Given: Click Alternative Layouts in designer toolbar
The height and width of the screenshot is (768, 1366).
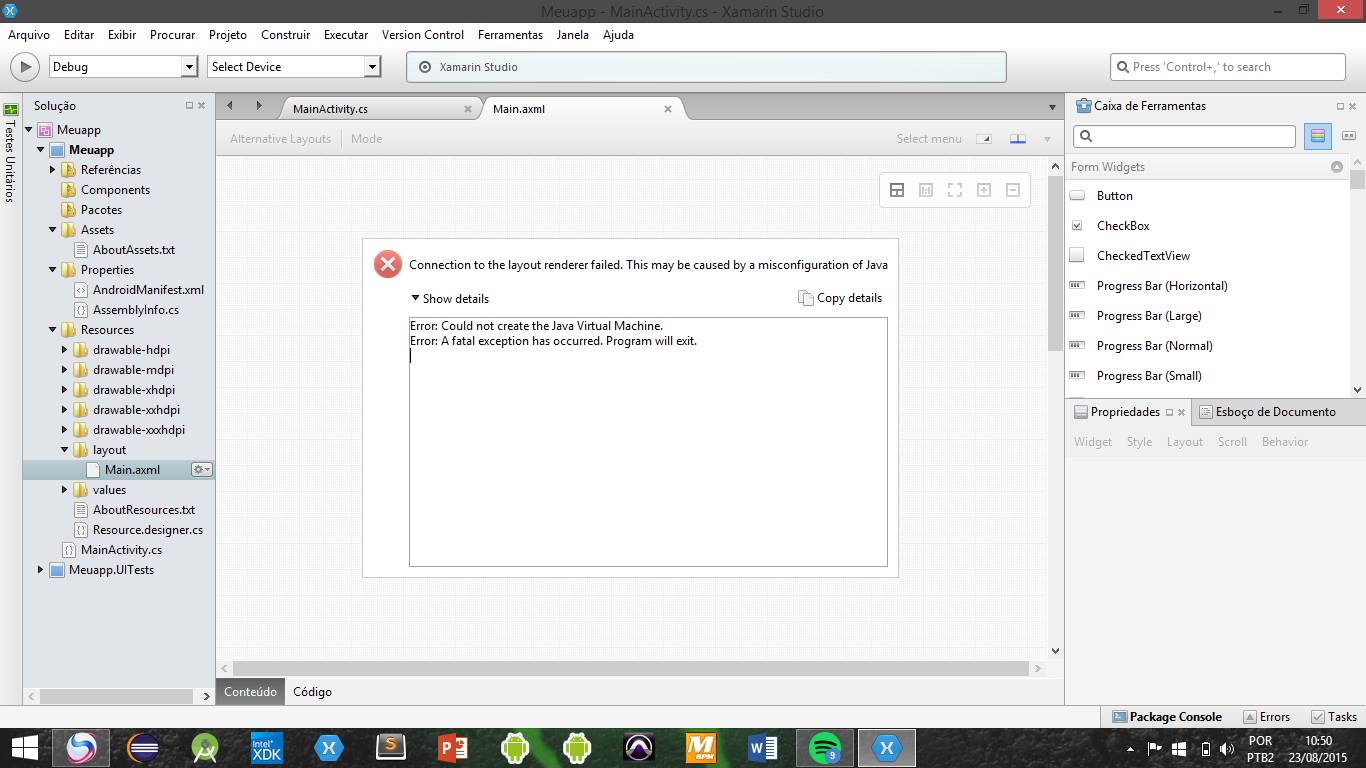Looking at the screenshot, I should coord(280,139).
